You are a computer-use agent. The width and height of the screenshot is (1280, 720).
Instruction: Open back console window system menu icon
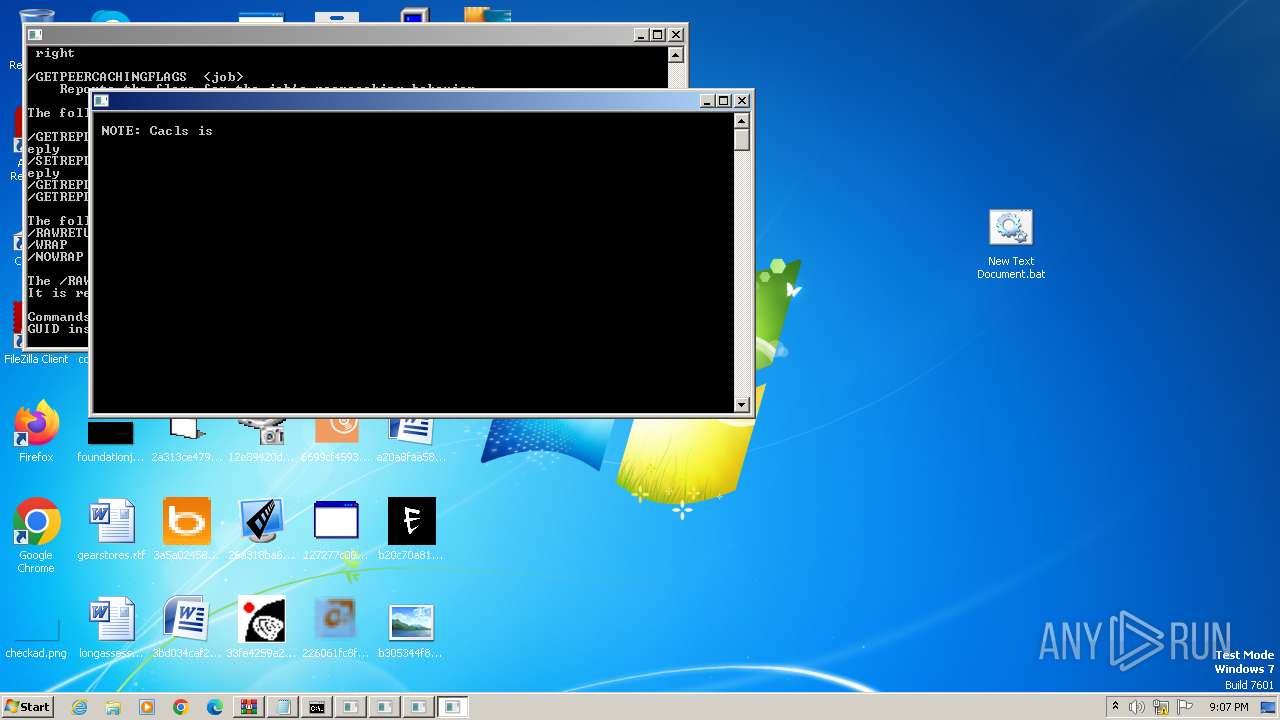click(x=36, y=34)
